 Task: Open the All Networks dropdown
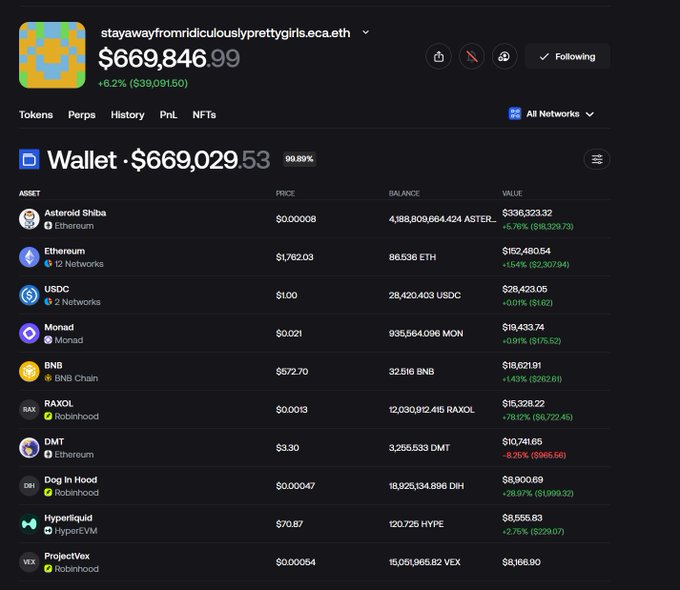pyautogui.click(x=551, y=114)
